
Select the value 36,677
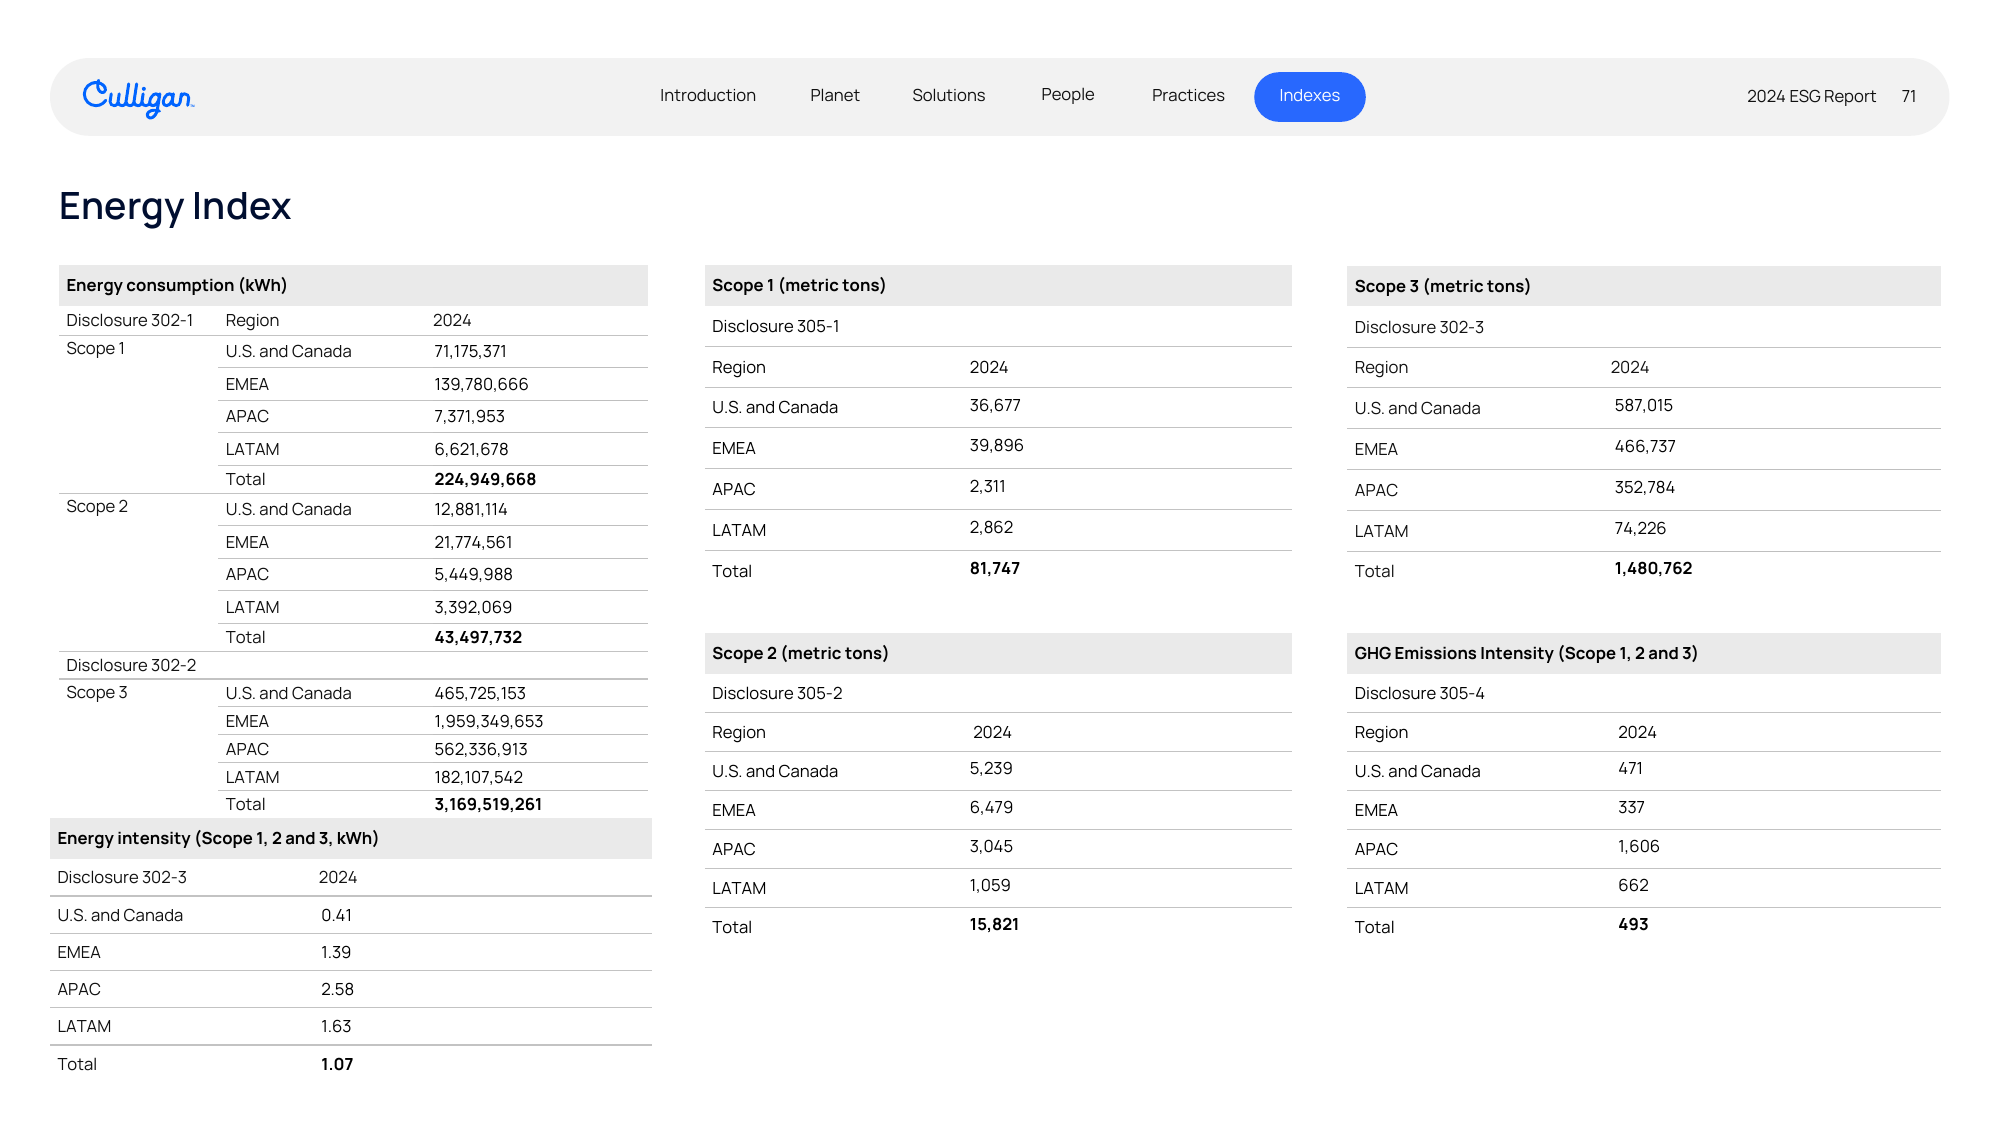pos(994,406)
